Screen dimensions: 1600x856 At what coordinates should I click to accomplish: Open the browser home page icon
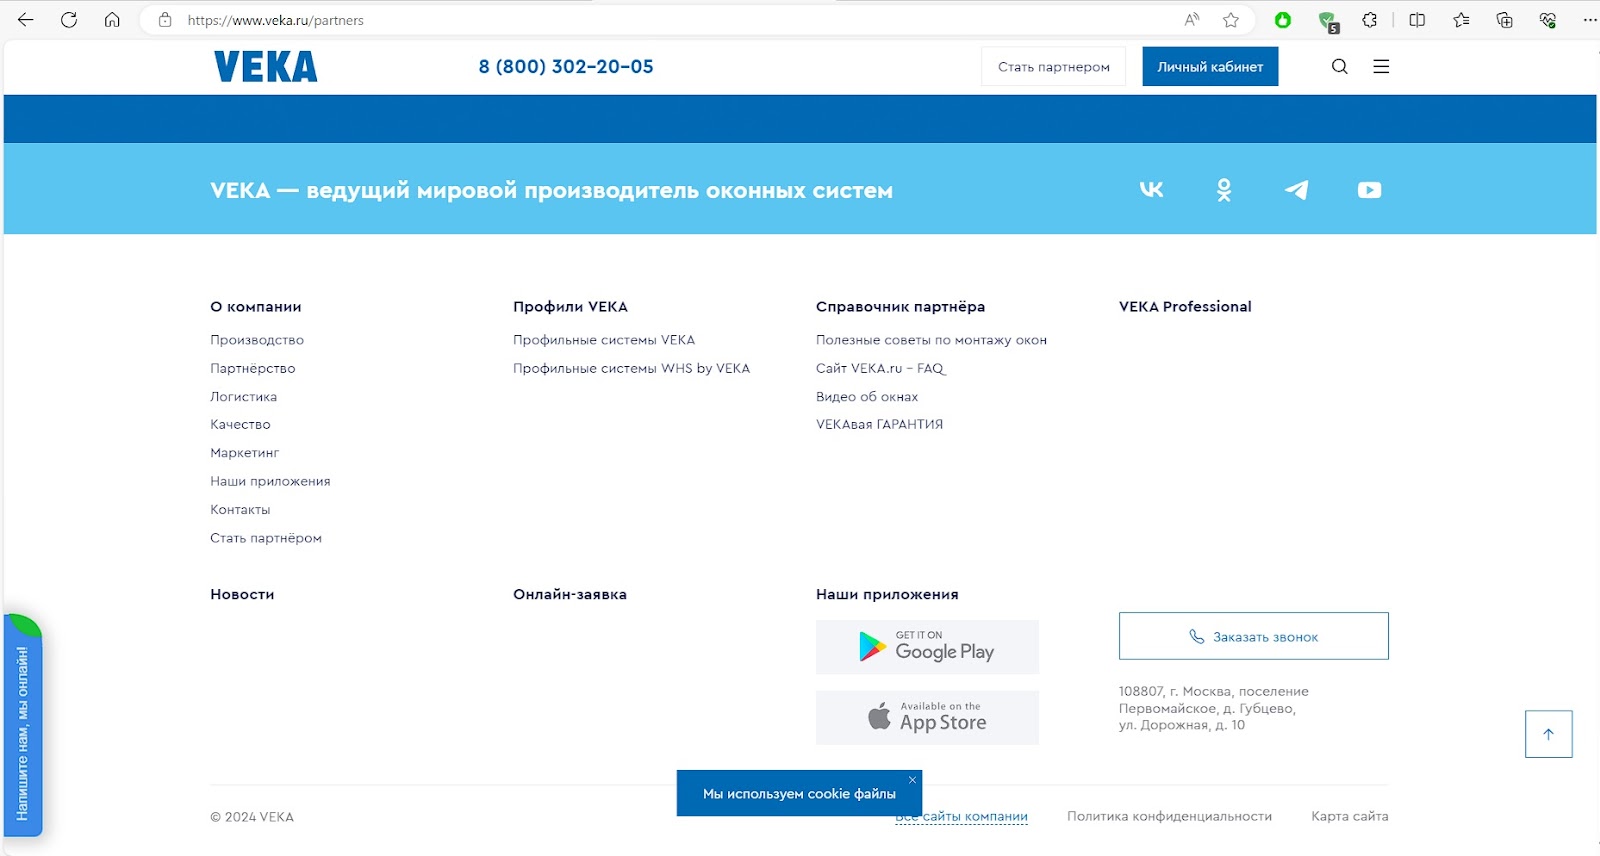coord(112,20)
